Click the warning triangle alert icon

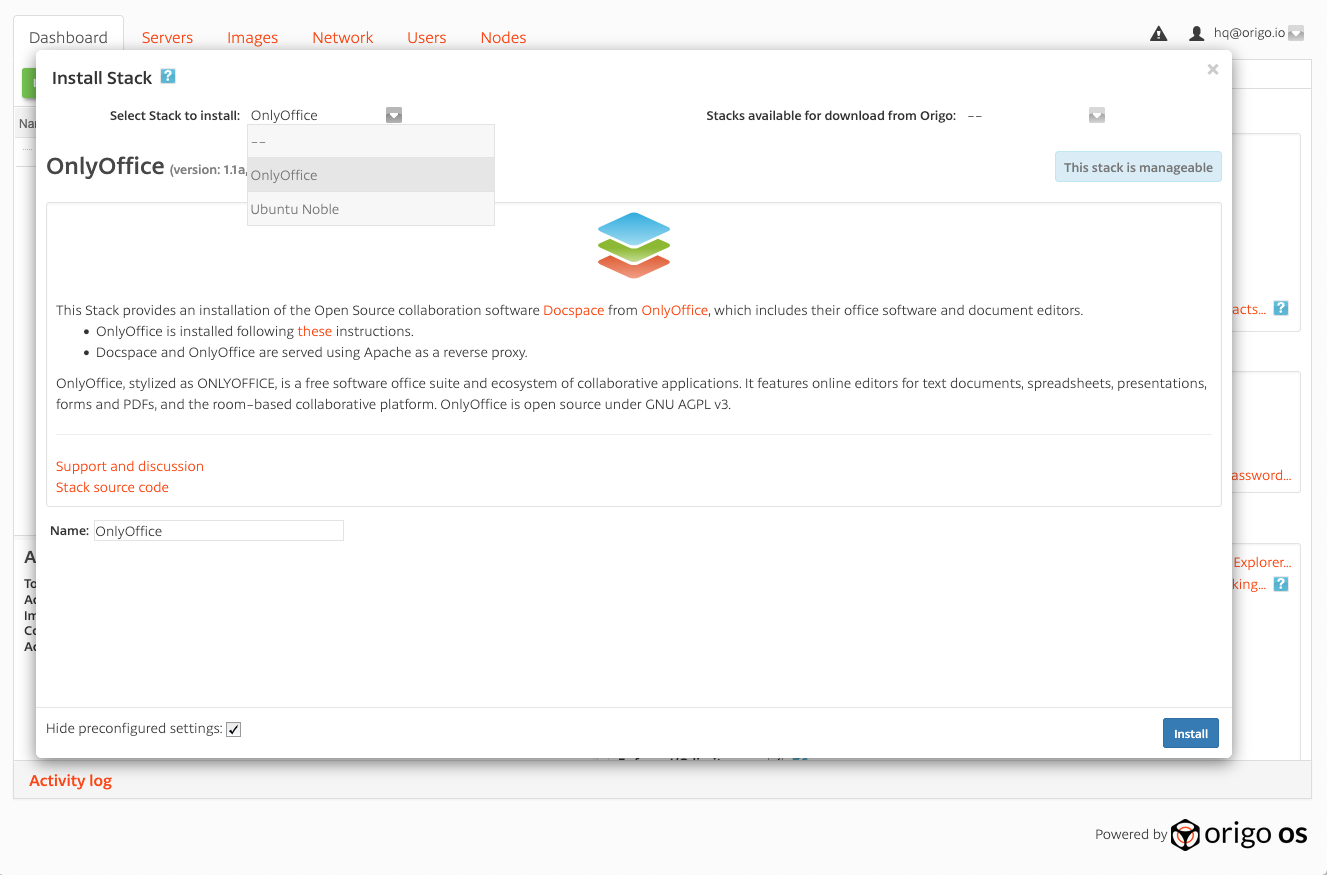tap(1158, 34)
